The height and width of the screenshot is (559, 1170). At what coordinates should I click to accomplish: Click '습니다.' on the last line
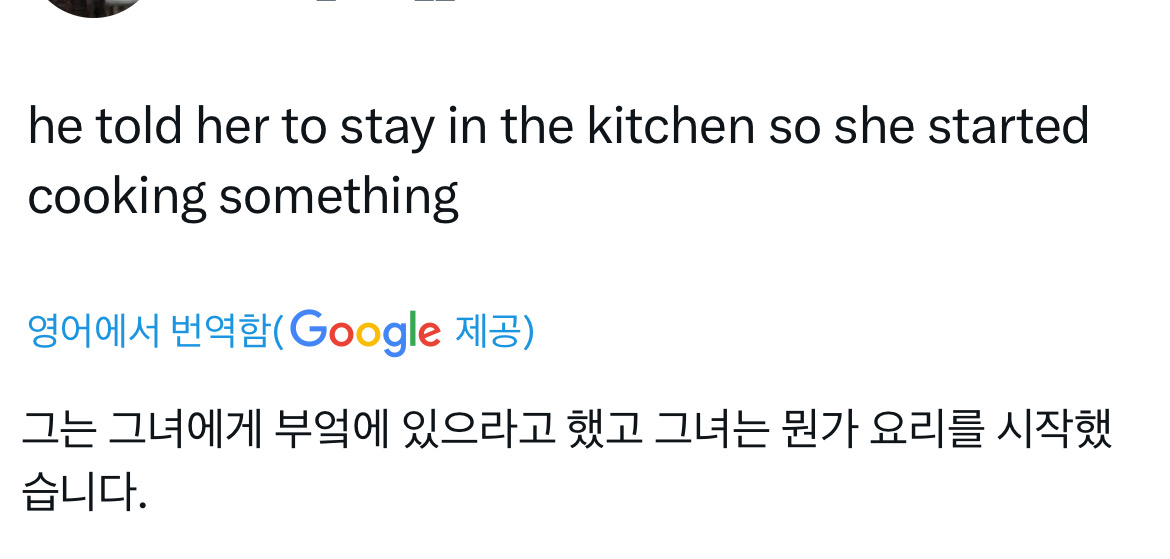click(85, 492)
